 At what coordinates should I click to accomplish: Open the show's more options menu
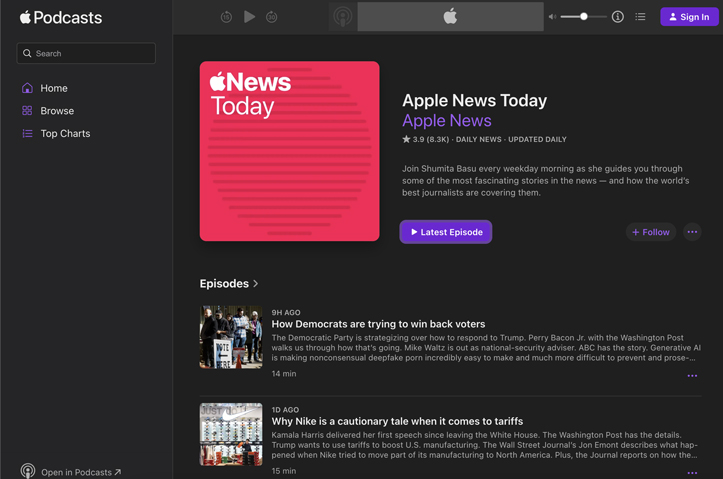[692, 232]
